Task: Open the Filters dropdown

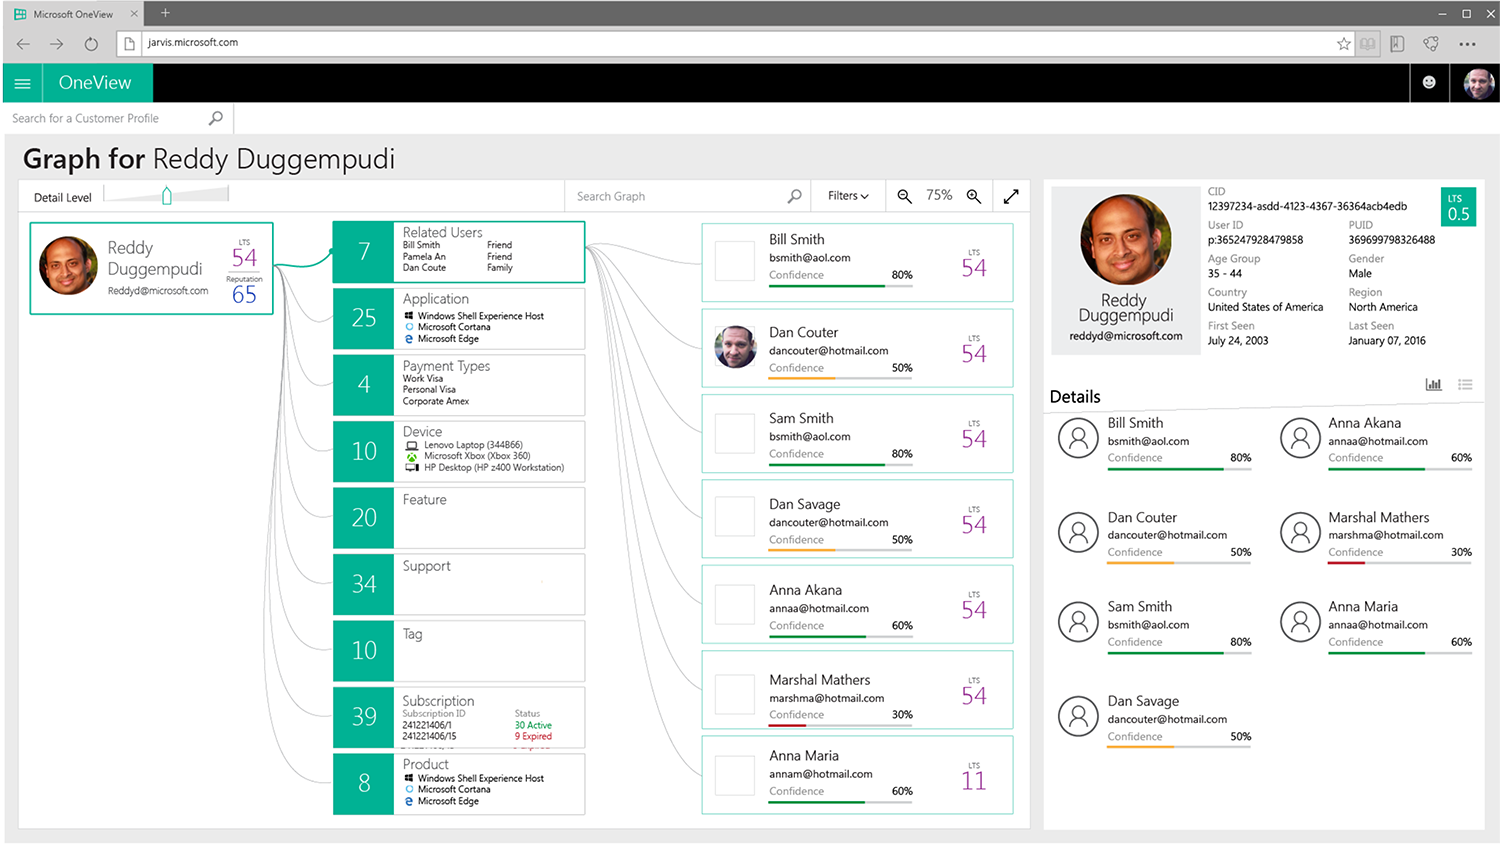Action: pyautogui.click(x=848, y=196)
